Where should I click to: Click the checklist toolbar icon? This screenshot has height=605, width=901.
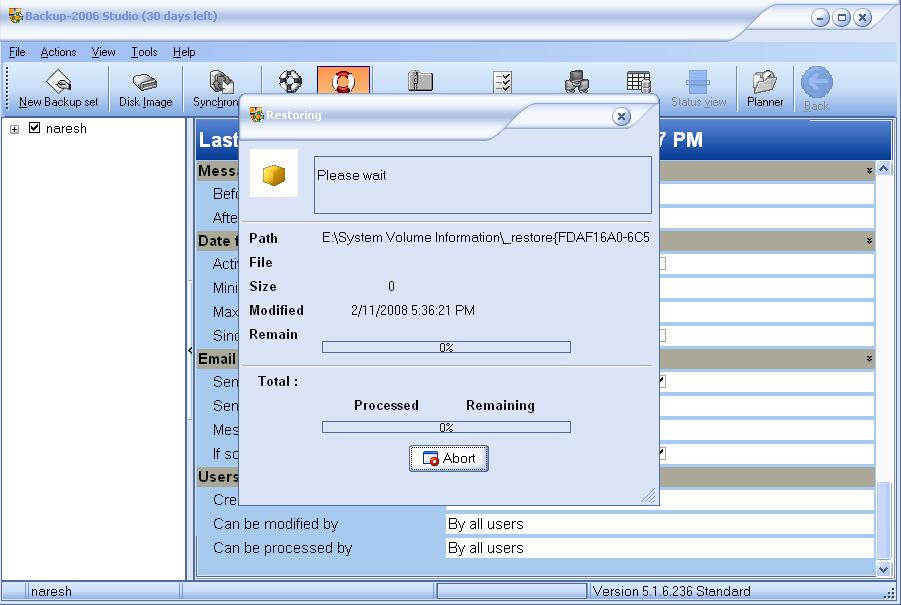pyautogui.click(x=503, y=82)
